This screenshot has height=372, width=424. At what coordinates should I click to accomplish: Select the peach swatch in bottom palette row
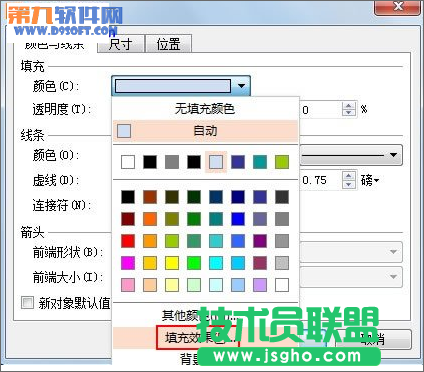(x=150, y=285)
